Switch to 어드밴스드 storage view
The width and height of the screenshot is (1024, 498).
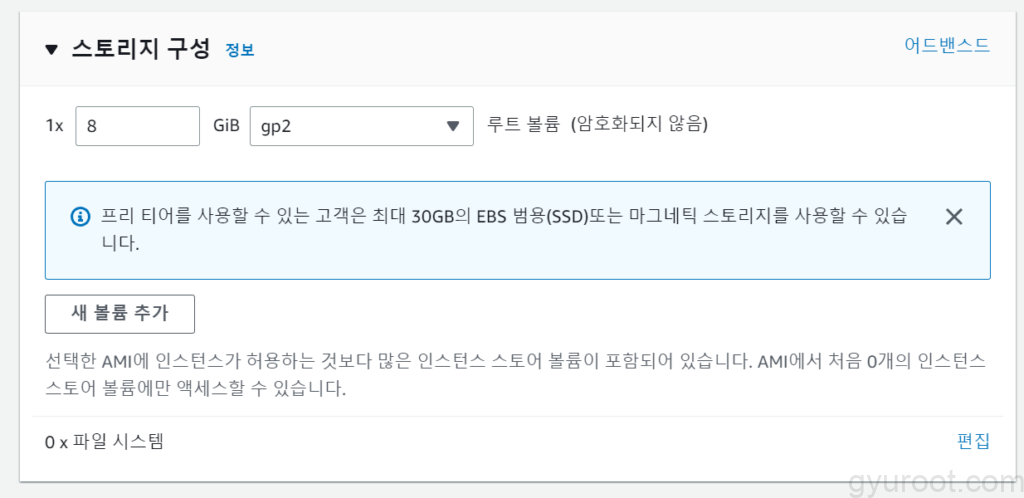pos(946,45)
